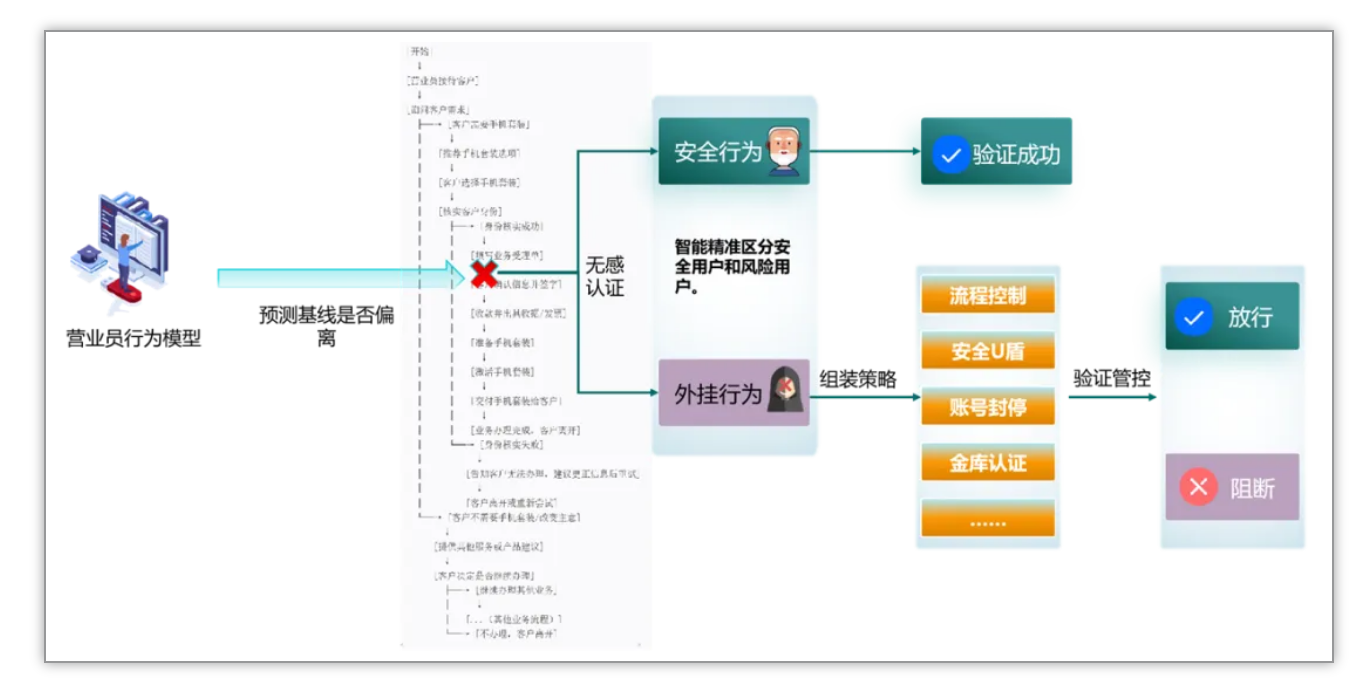Click the red X mark on the flowchart
The width and height of the screenshot is (1361, 696).
point(485,272)
